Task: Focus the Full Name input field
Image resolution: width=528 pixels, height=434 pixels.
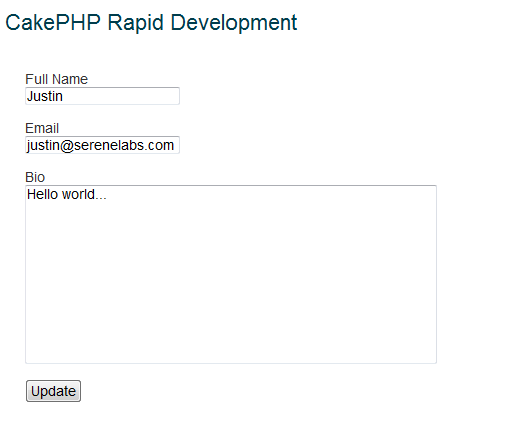Action: 102,96
